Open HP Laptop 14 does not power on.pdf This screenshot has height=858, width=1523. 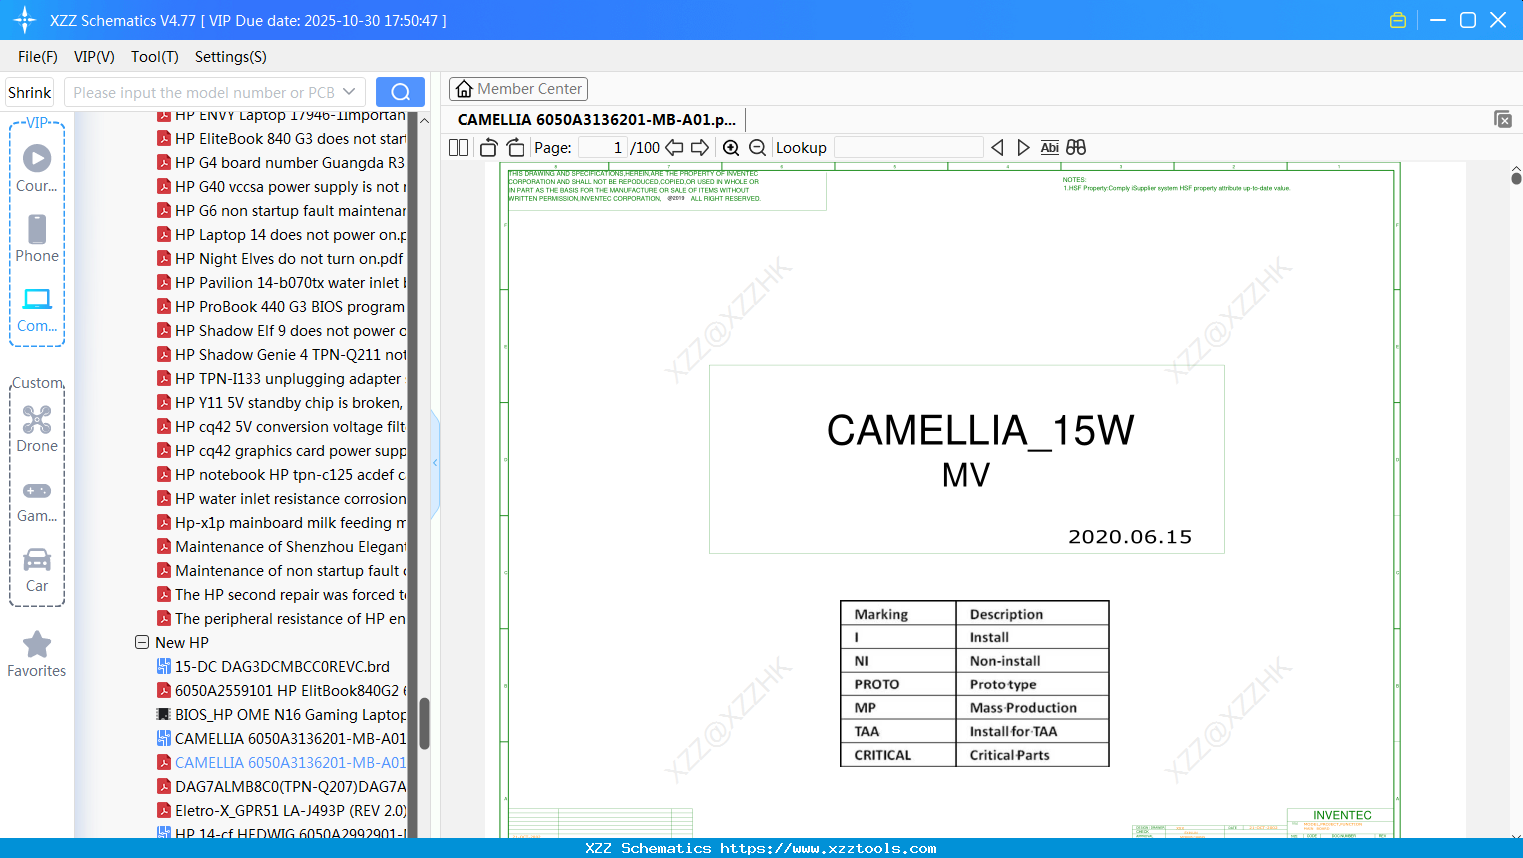click(282, 235)
